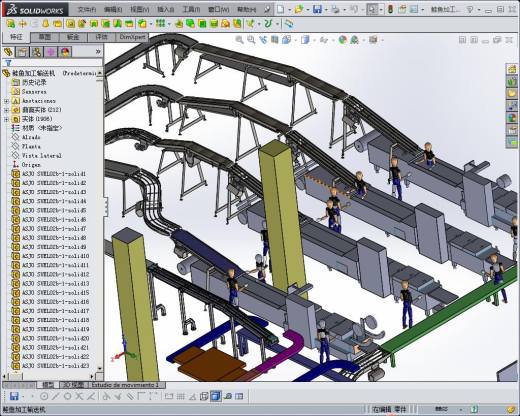Click the line sketch icon in bottom toolbar
Viewport: 520px width, 416px height.
tap(56, 396)
